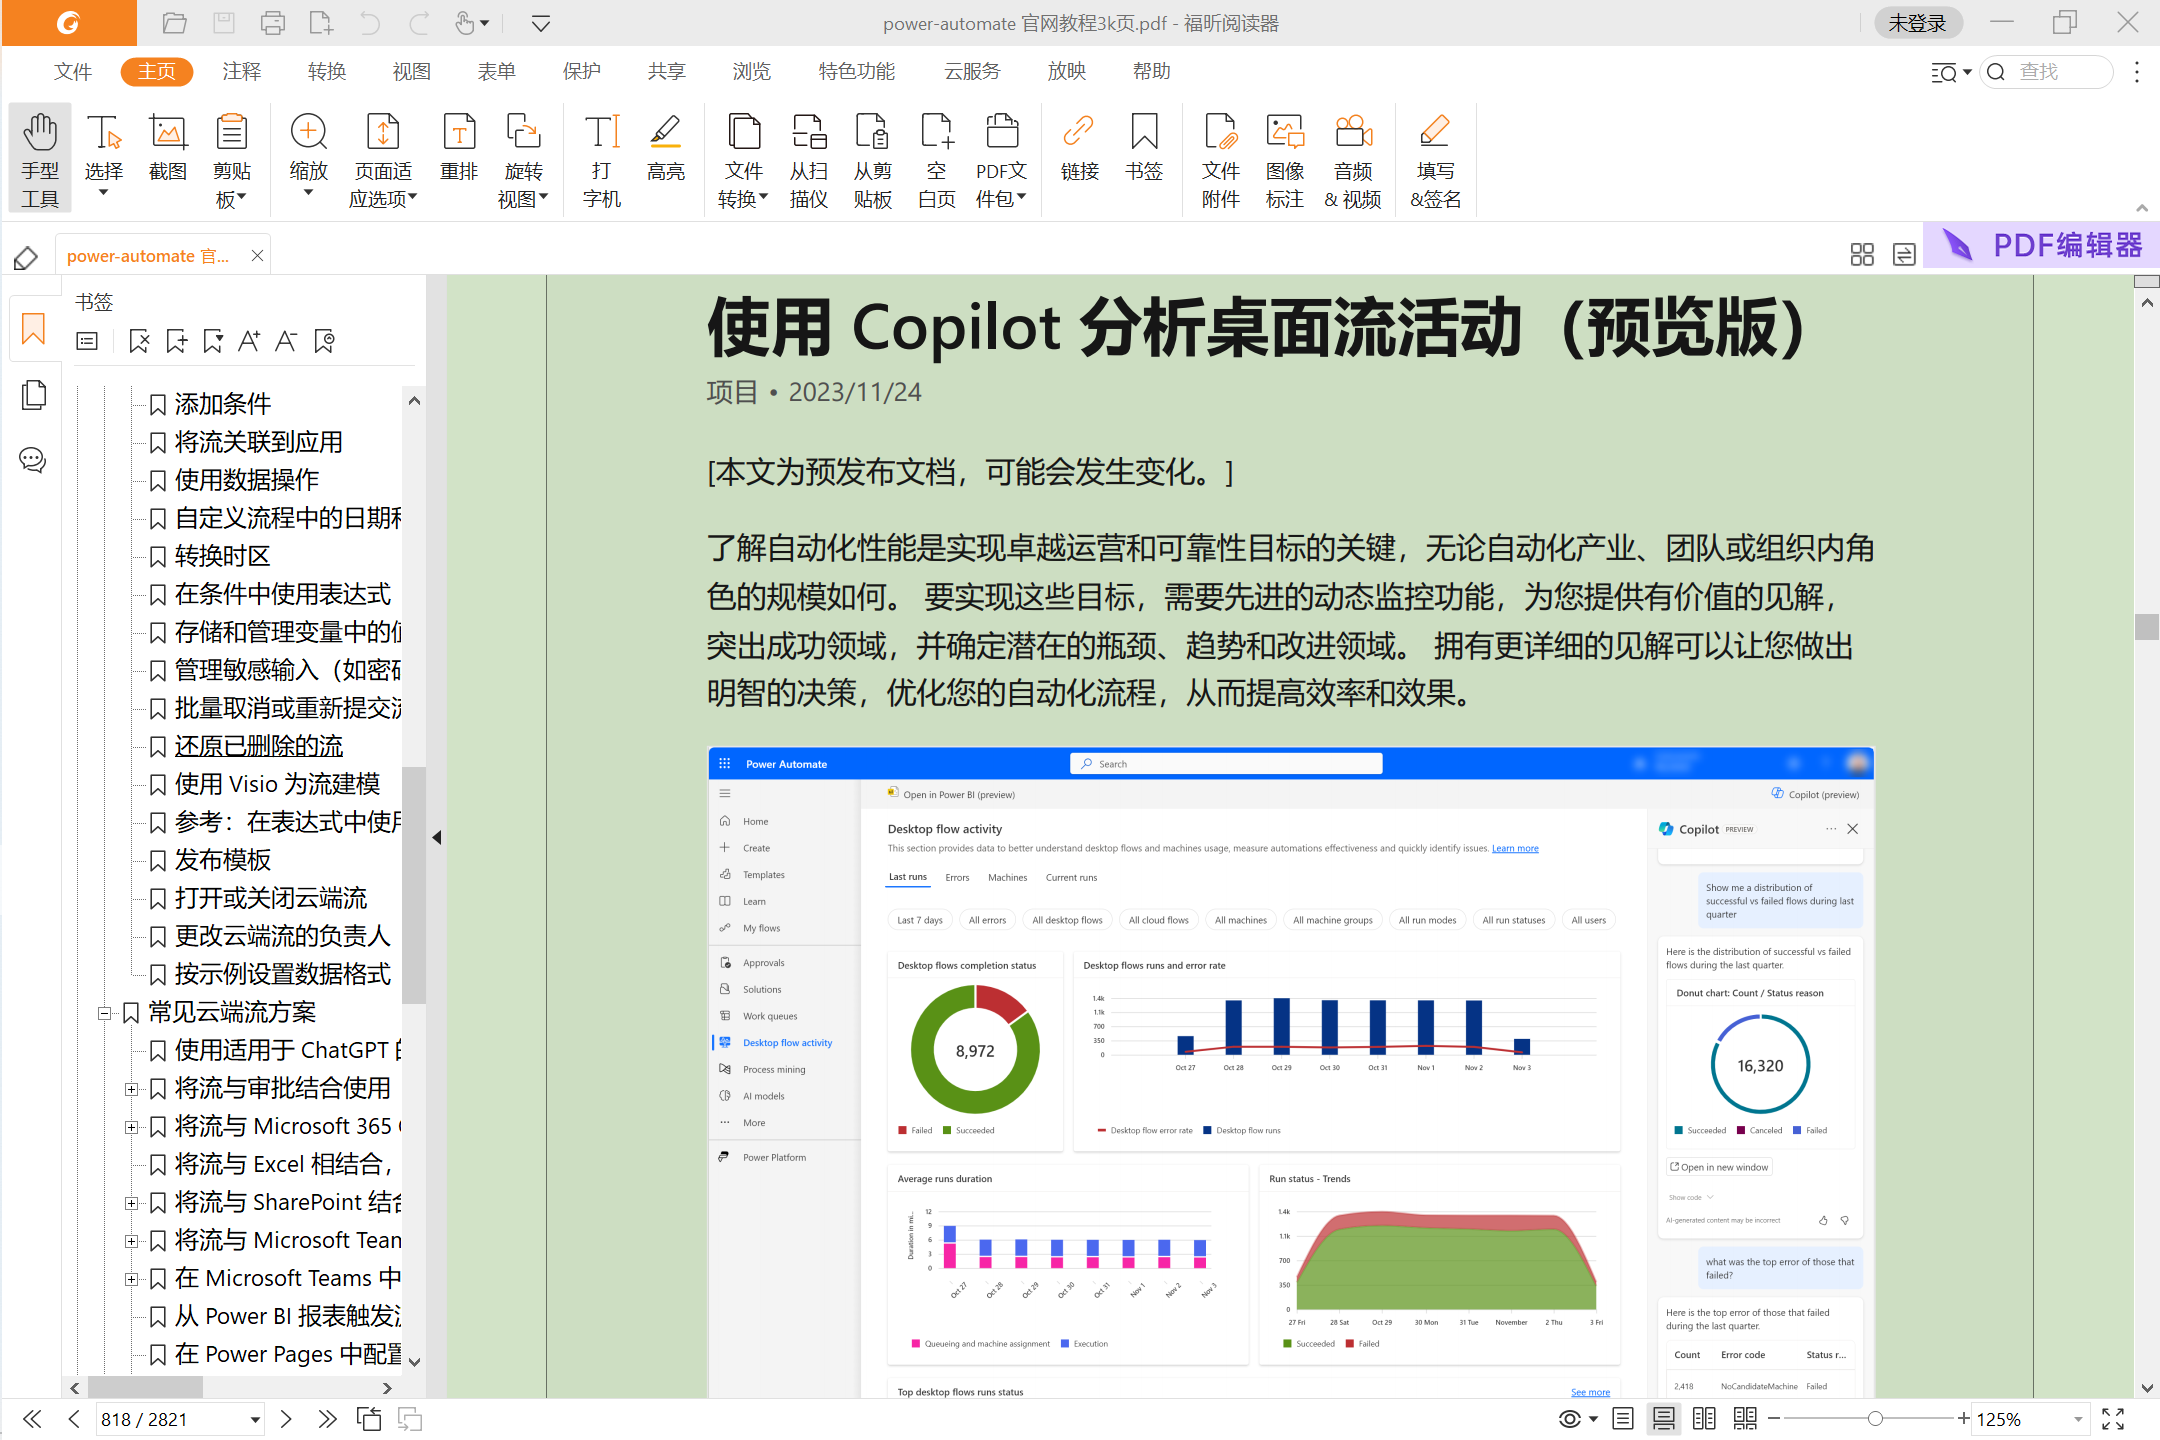Viewport: 2160px width, 1440px height.
Task: Open the zoom percentage dropdown
Action: 2078,1420
